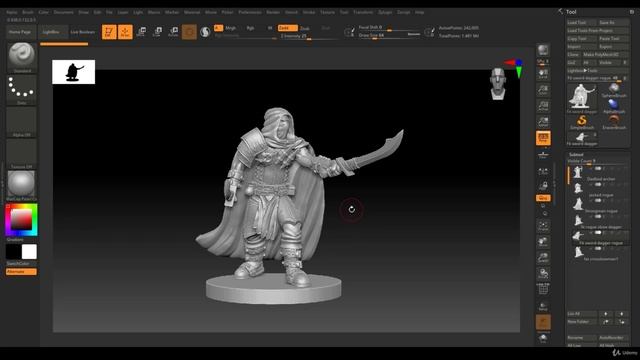This screenshot has height=360, width=640.
Task: Open the Brush menu
Action: 28,12
